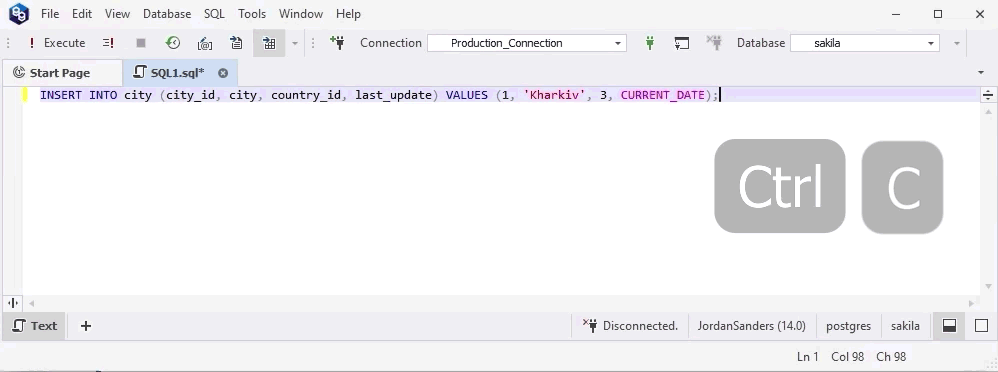998x372 pixels.
Task: Open the Help menu
Action: point(348,13)
